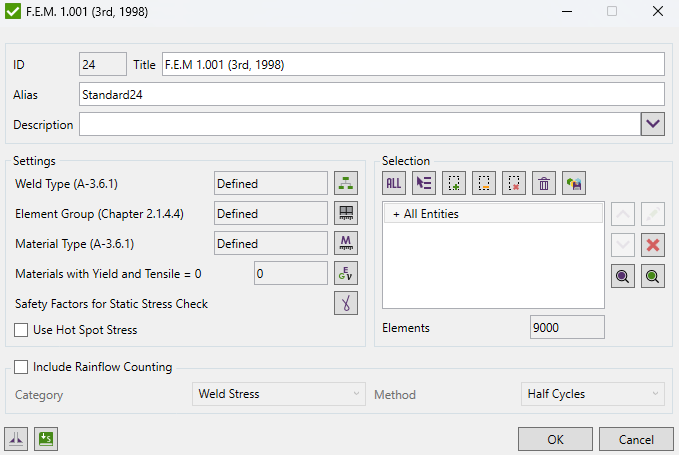The height and width of the screenshot is (455, 679).
Task: Open the Element Group settings icon
Action: 345,213
